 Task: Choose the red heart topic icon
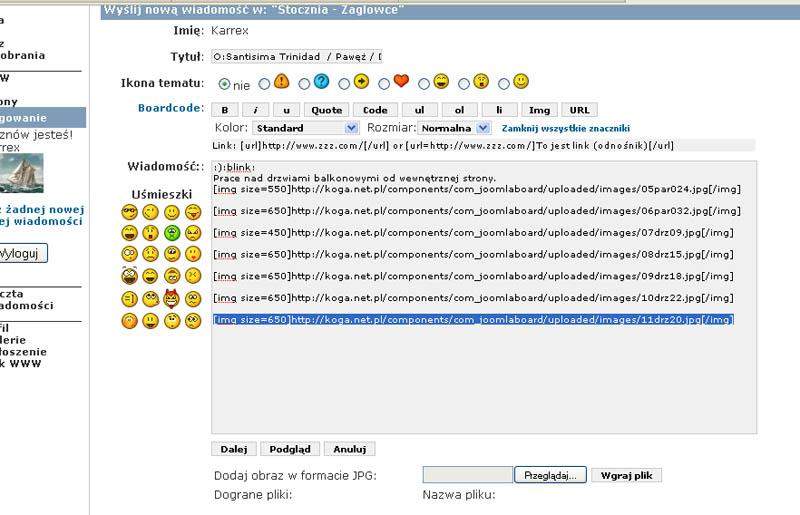pyautogui.click(x=401, y=82)
